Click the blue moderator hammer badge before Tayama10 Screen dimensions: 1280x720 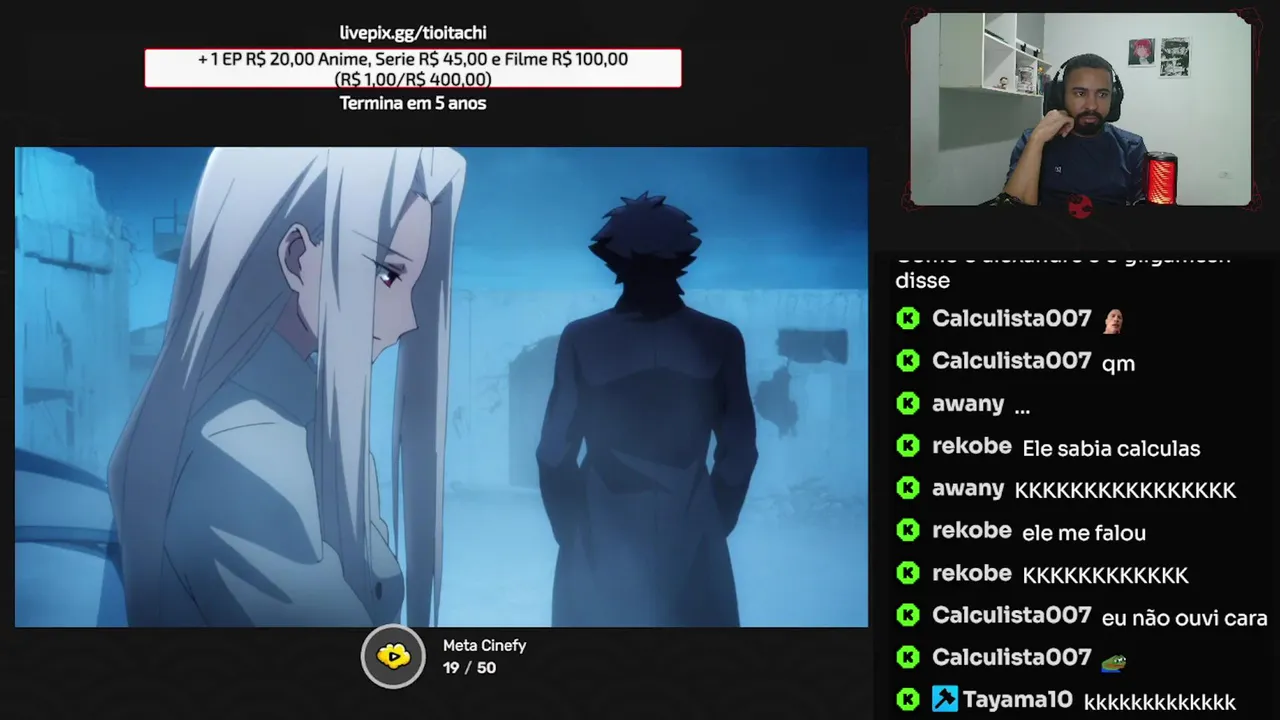(x=945, y=699)
